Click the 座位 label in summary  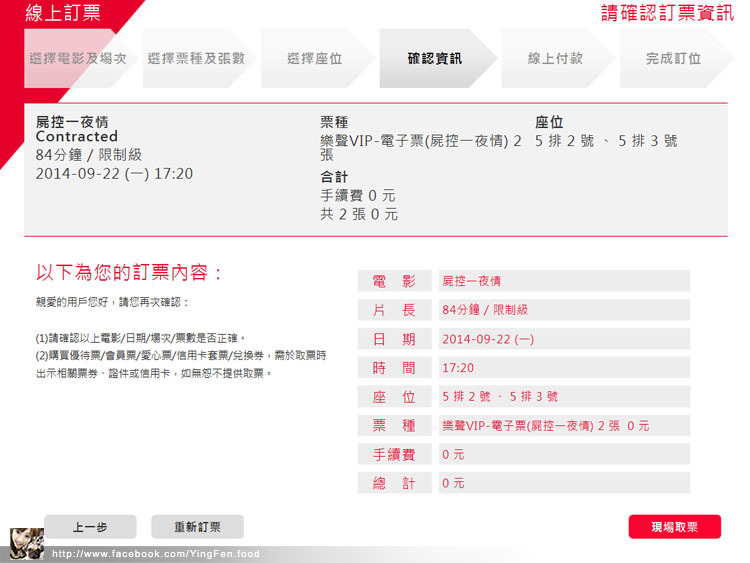pyautogui.click(x=549, y=122)
